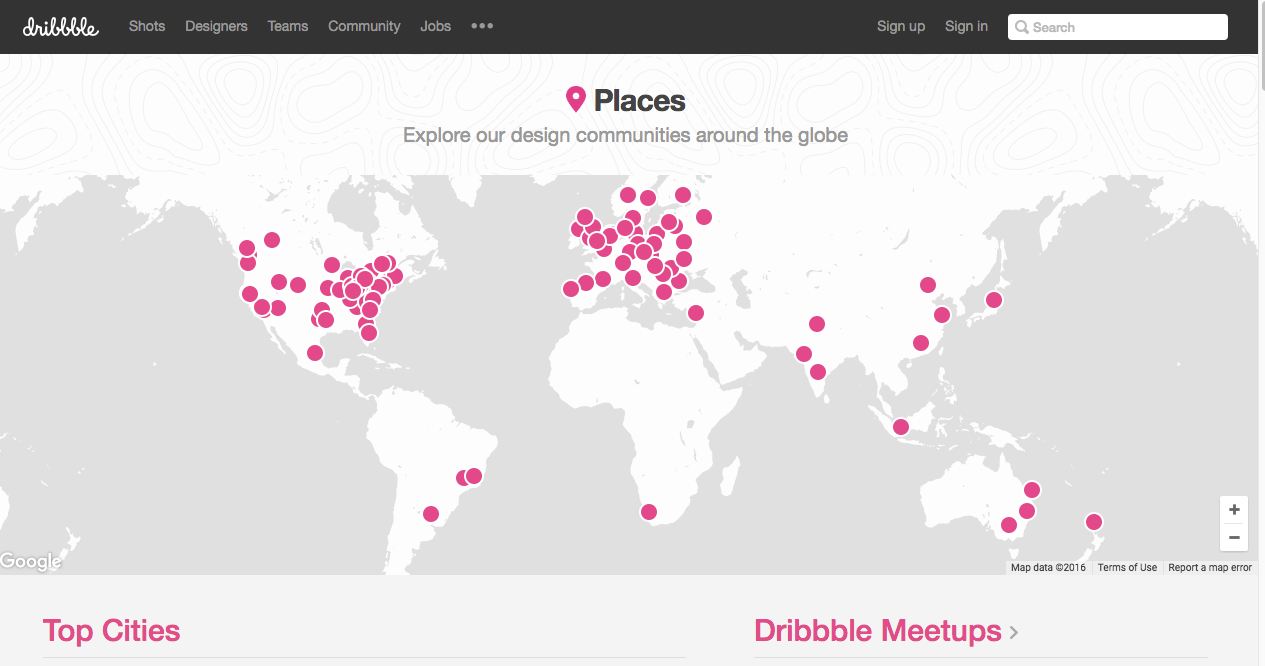This screenshot has height=666, width=1265.
Task: Click the pink Places pin icon
Action: click(x=575, y=99)
